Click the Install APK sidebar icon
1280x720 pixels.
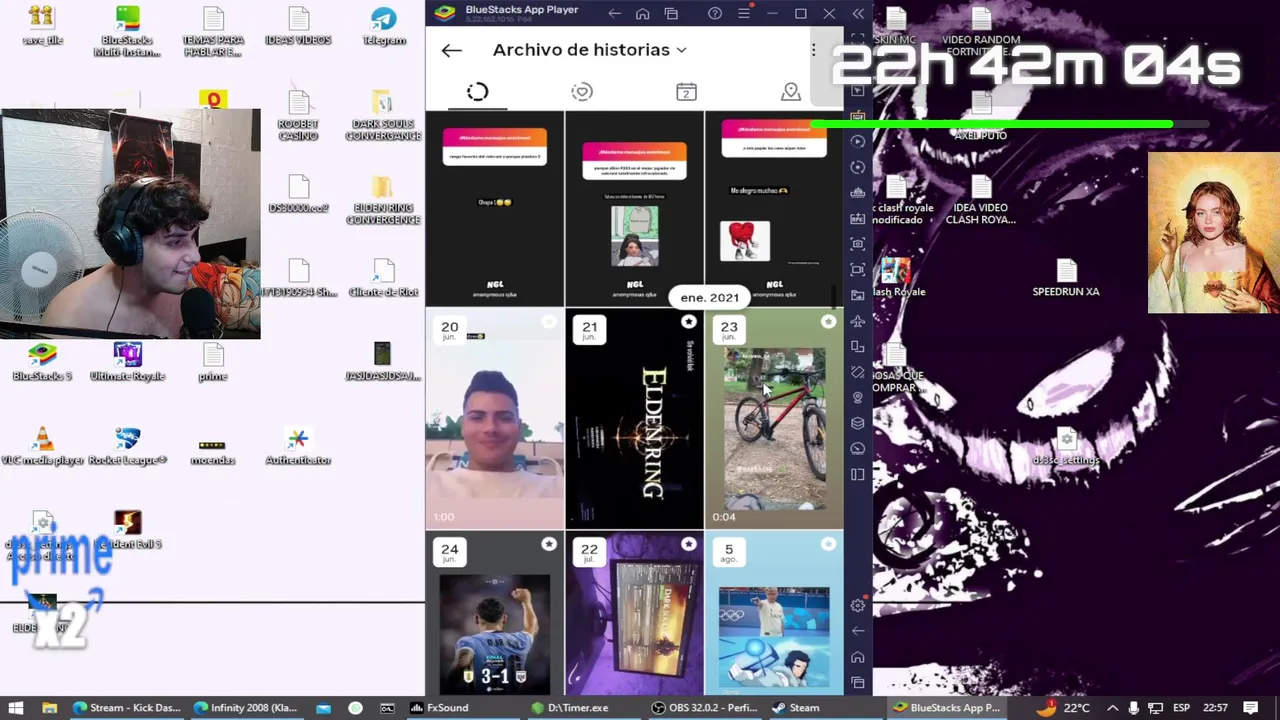click(x=858, y=219)
